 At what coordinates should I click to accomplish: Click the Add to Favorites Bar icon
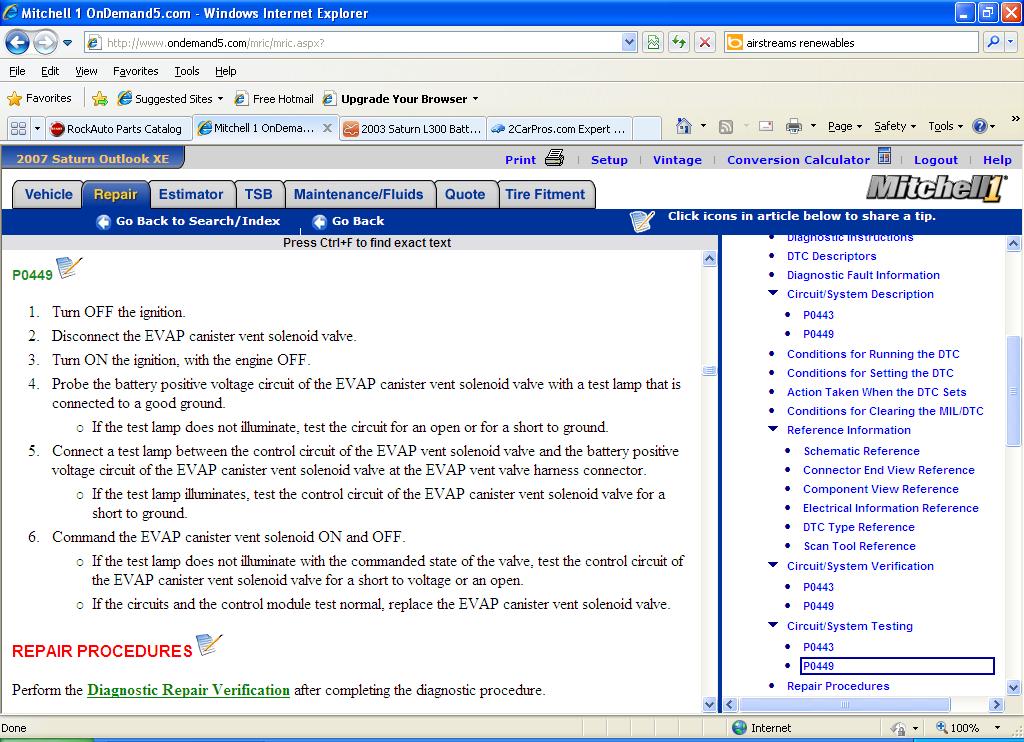coord(100,99)
